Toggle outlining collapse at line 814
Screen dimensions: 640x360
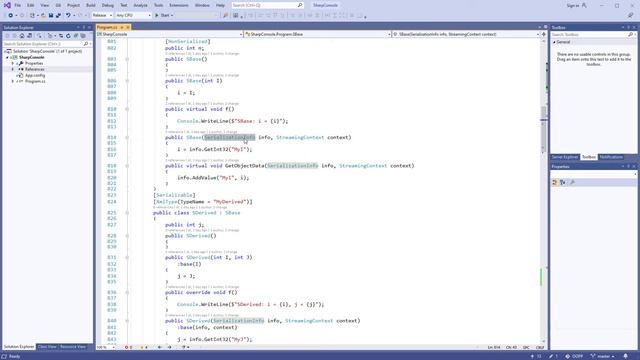point(127,138)
